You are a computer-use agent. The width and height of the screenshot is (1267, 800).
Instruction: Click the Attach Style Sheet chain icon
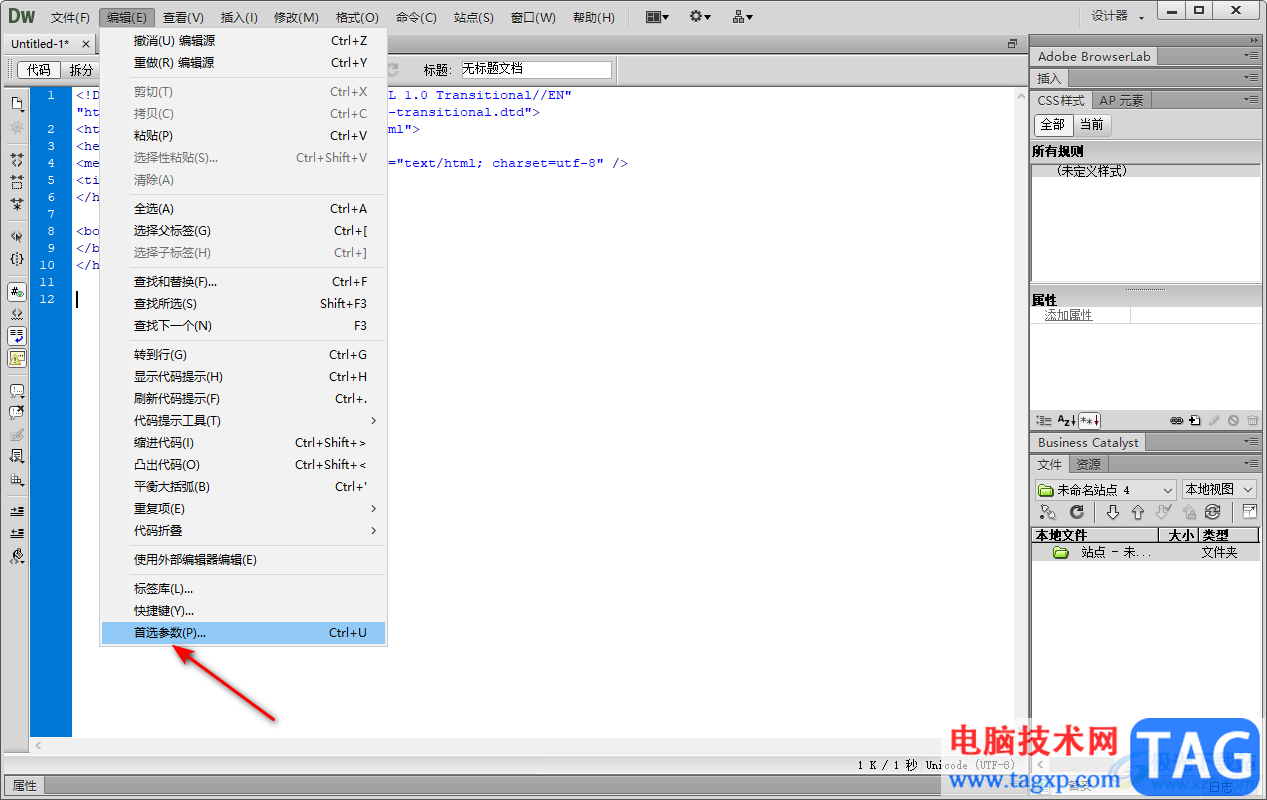(1177, 421)
